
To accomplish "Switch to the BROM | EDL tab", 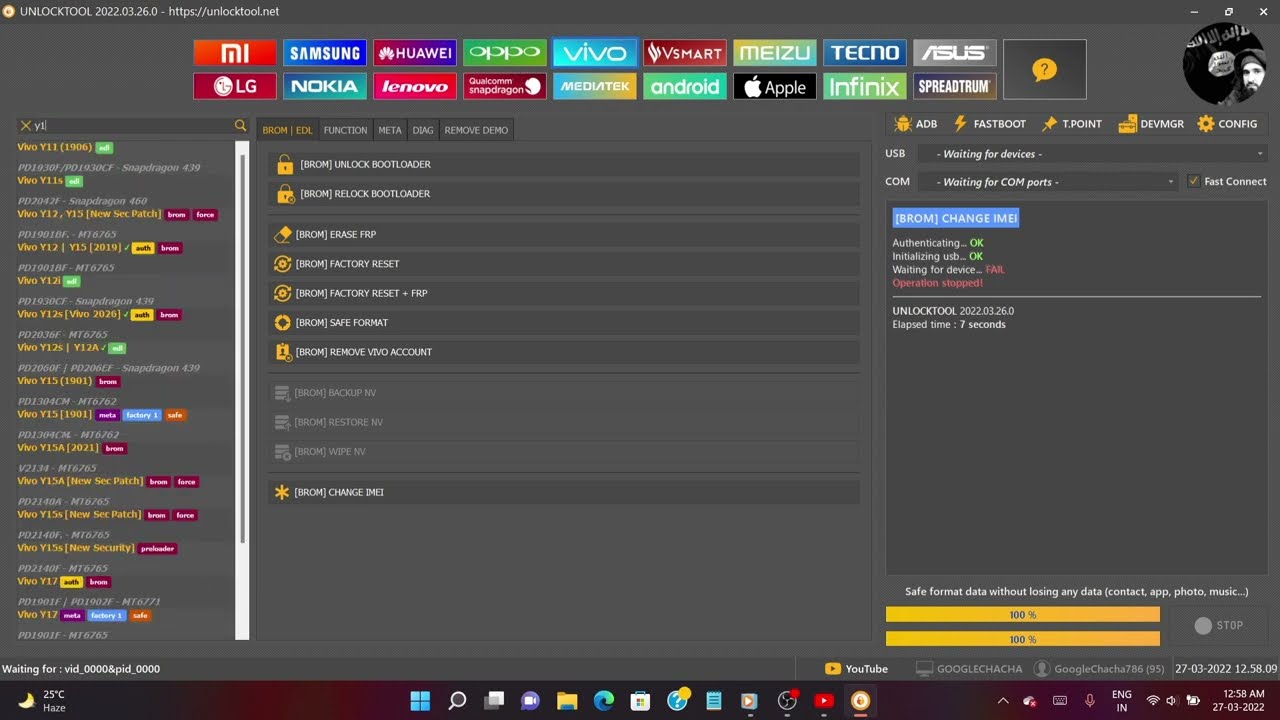I will pyautogui.click(x=288, y=130).
